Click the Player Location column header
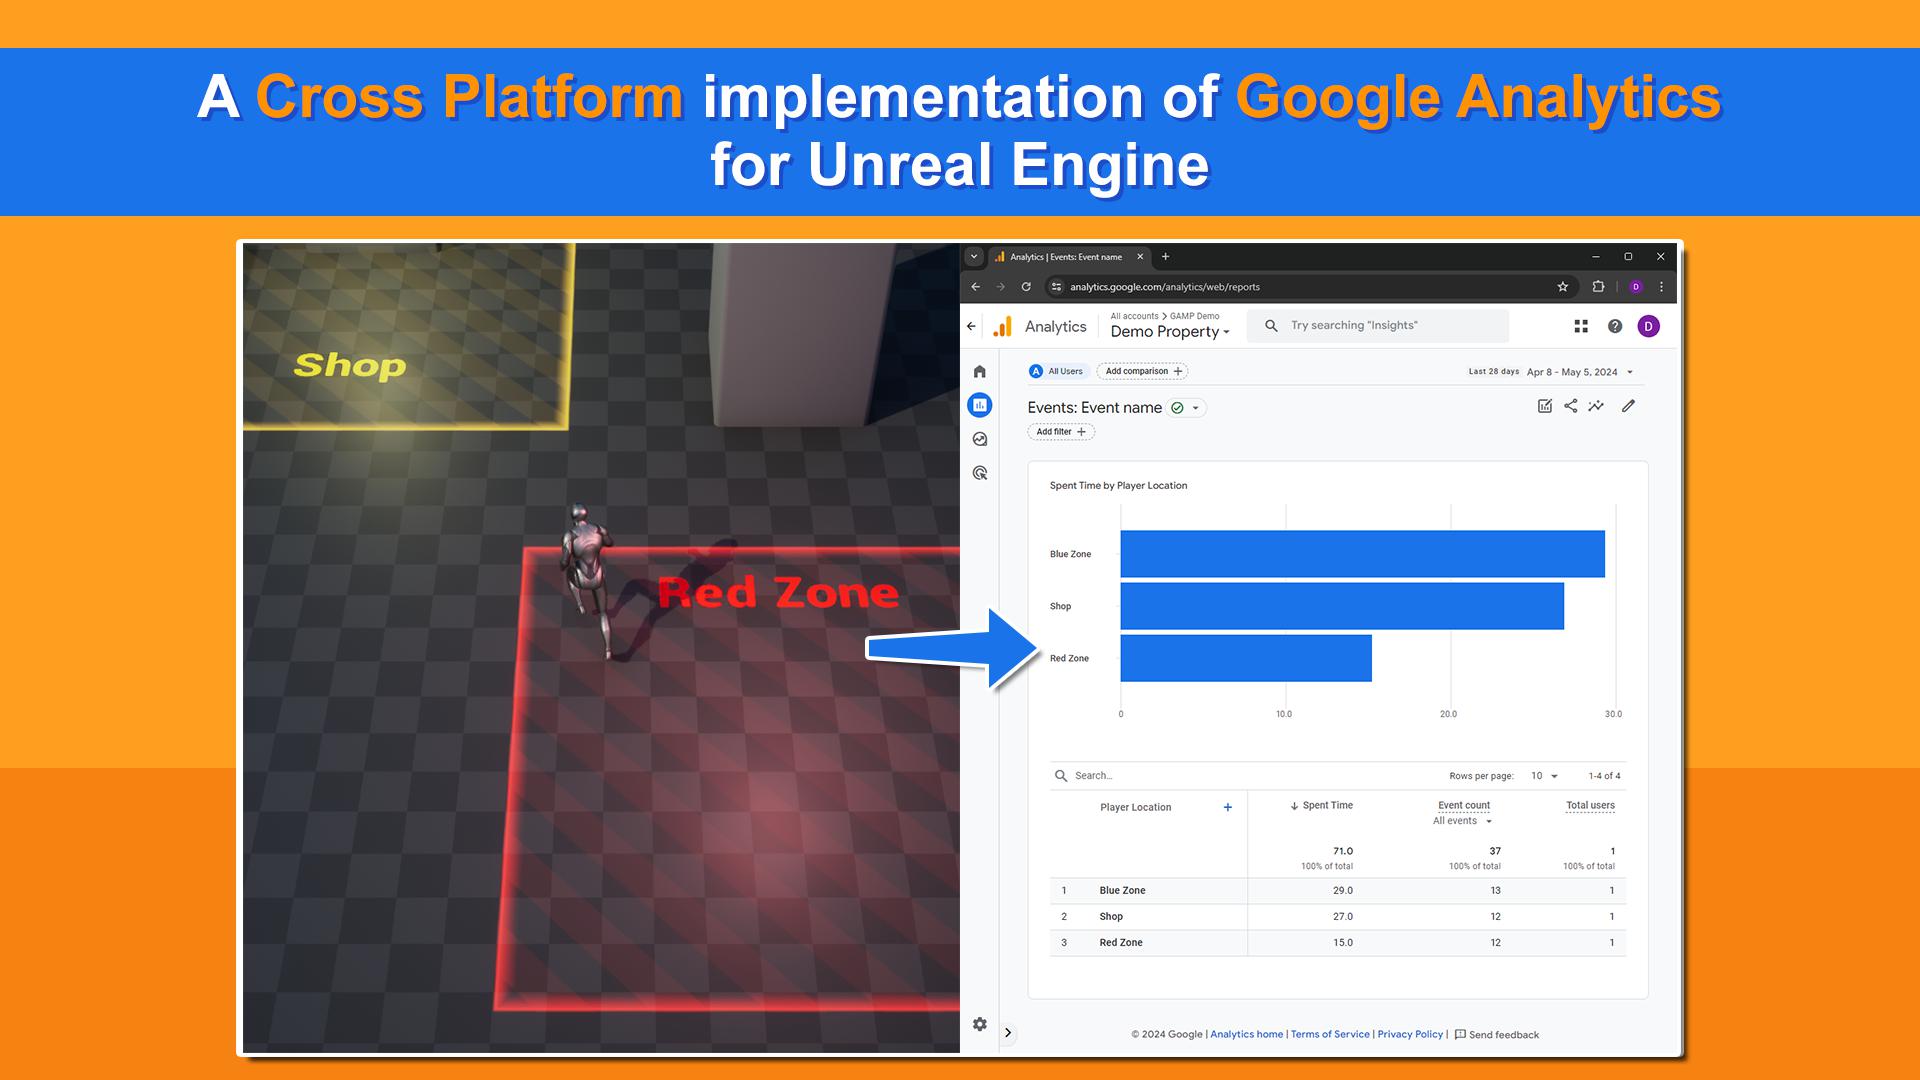Screen dimensions: 1920x1080 tap(1134, 806)
